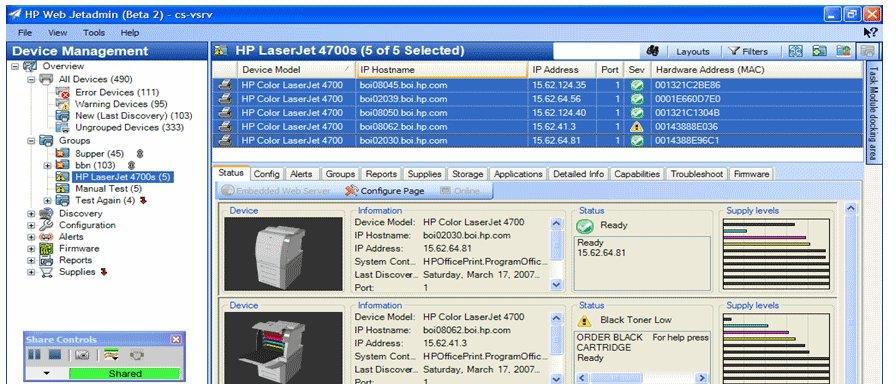Expand the Supplies node
The height and width of the screenshot is (384, 896).
(x=31, y=273)
